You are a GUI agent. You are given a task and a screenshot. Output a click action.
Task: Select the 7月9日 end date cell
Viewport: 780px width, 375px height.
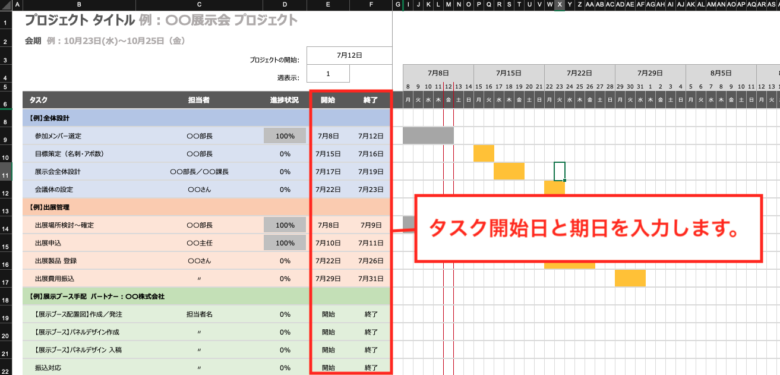[x=371, y=225]
